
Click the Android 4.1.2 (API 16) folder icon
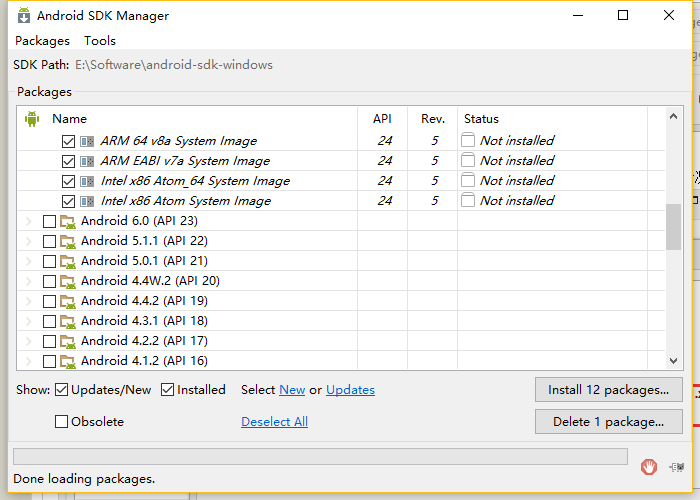pyautogui.click(x=68, y=361)
